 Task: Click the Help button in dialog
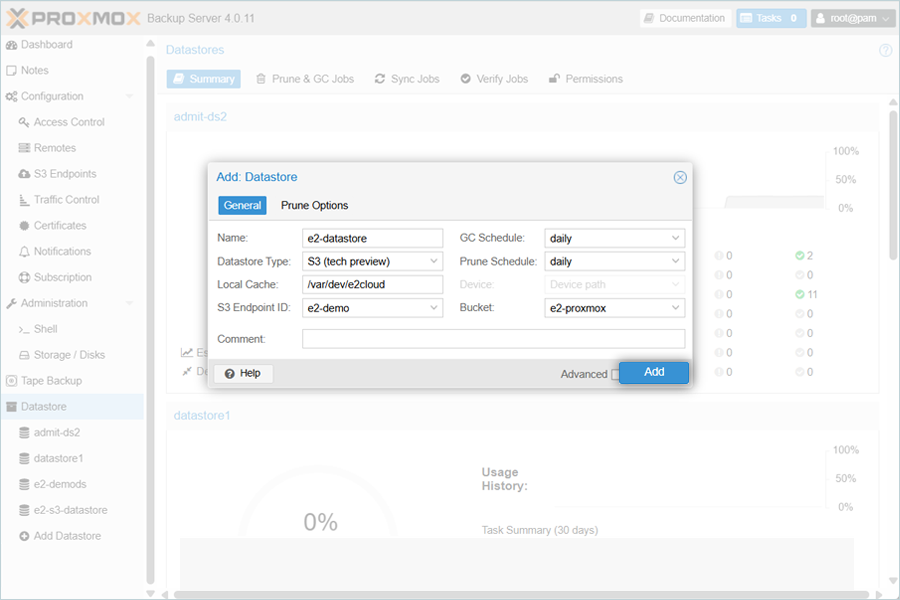243,373
